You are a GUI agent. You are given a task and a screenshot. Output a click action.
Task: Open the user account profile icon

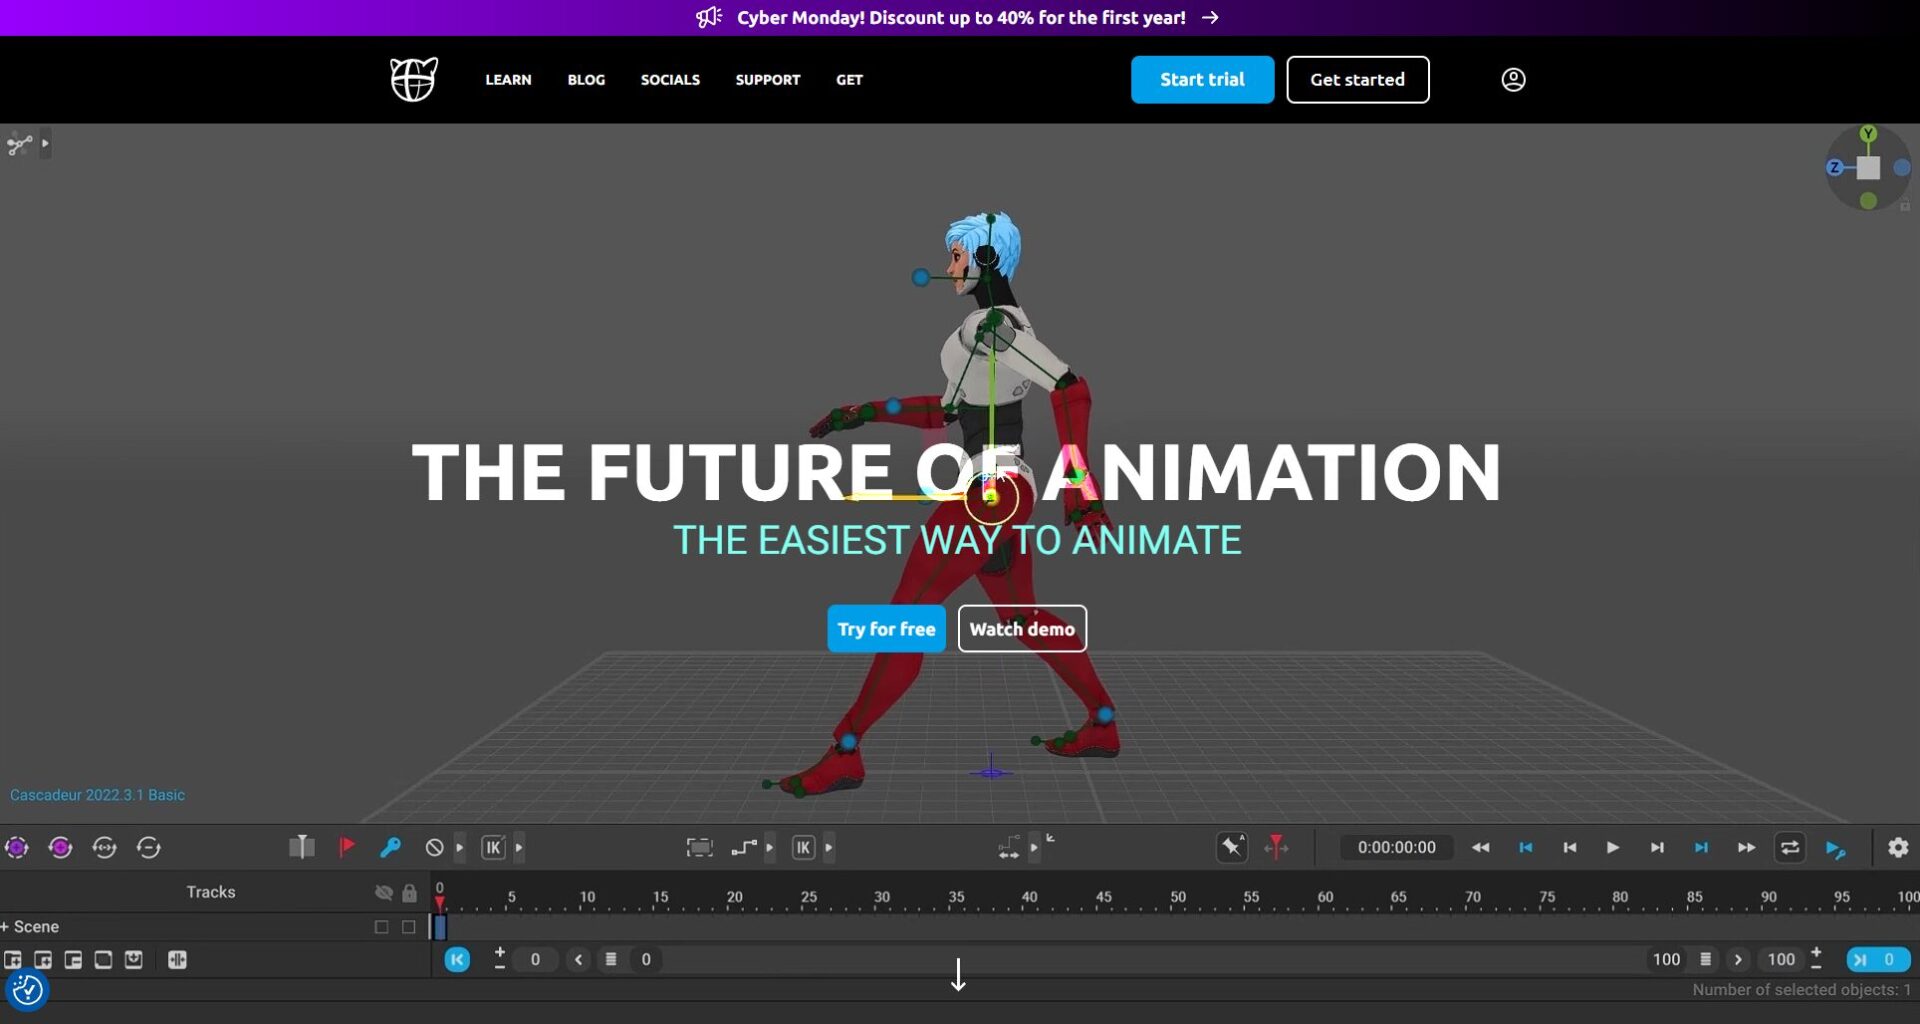click(x=1513, y=79)
